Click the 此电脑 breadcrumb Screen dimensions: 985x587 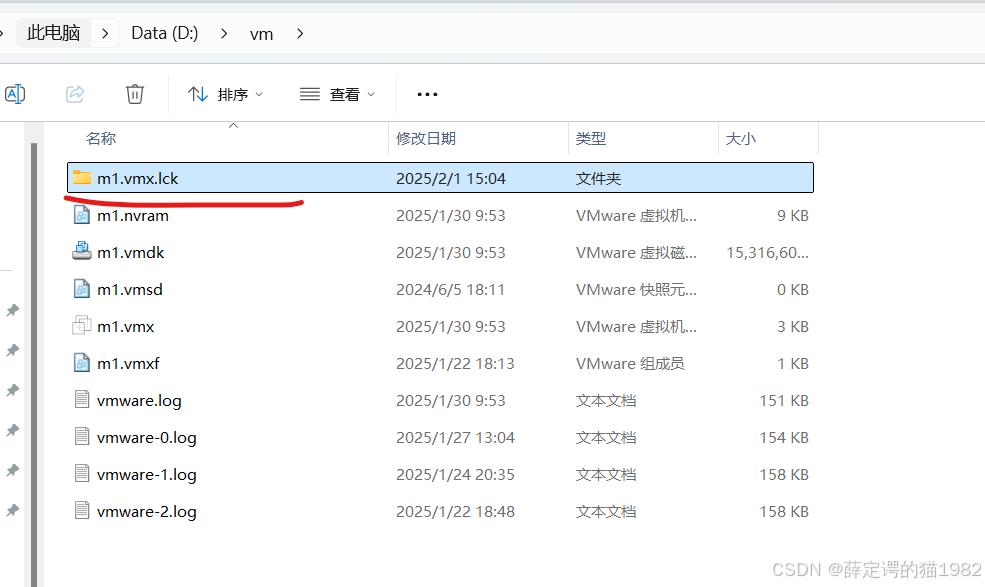tap(53, 33)
